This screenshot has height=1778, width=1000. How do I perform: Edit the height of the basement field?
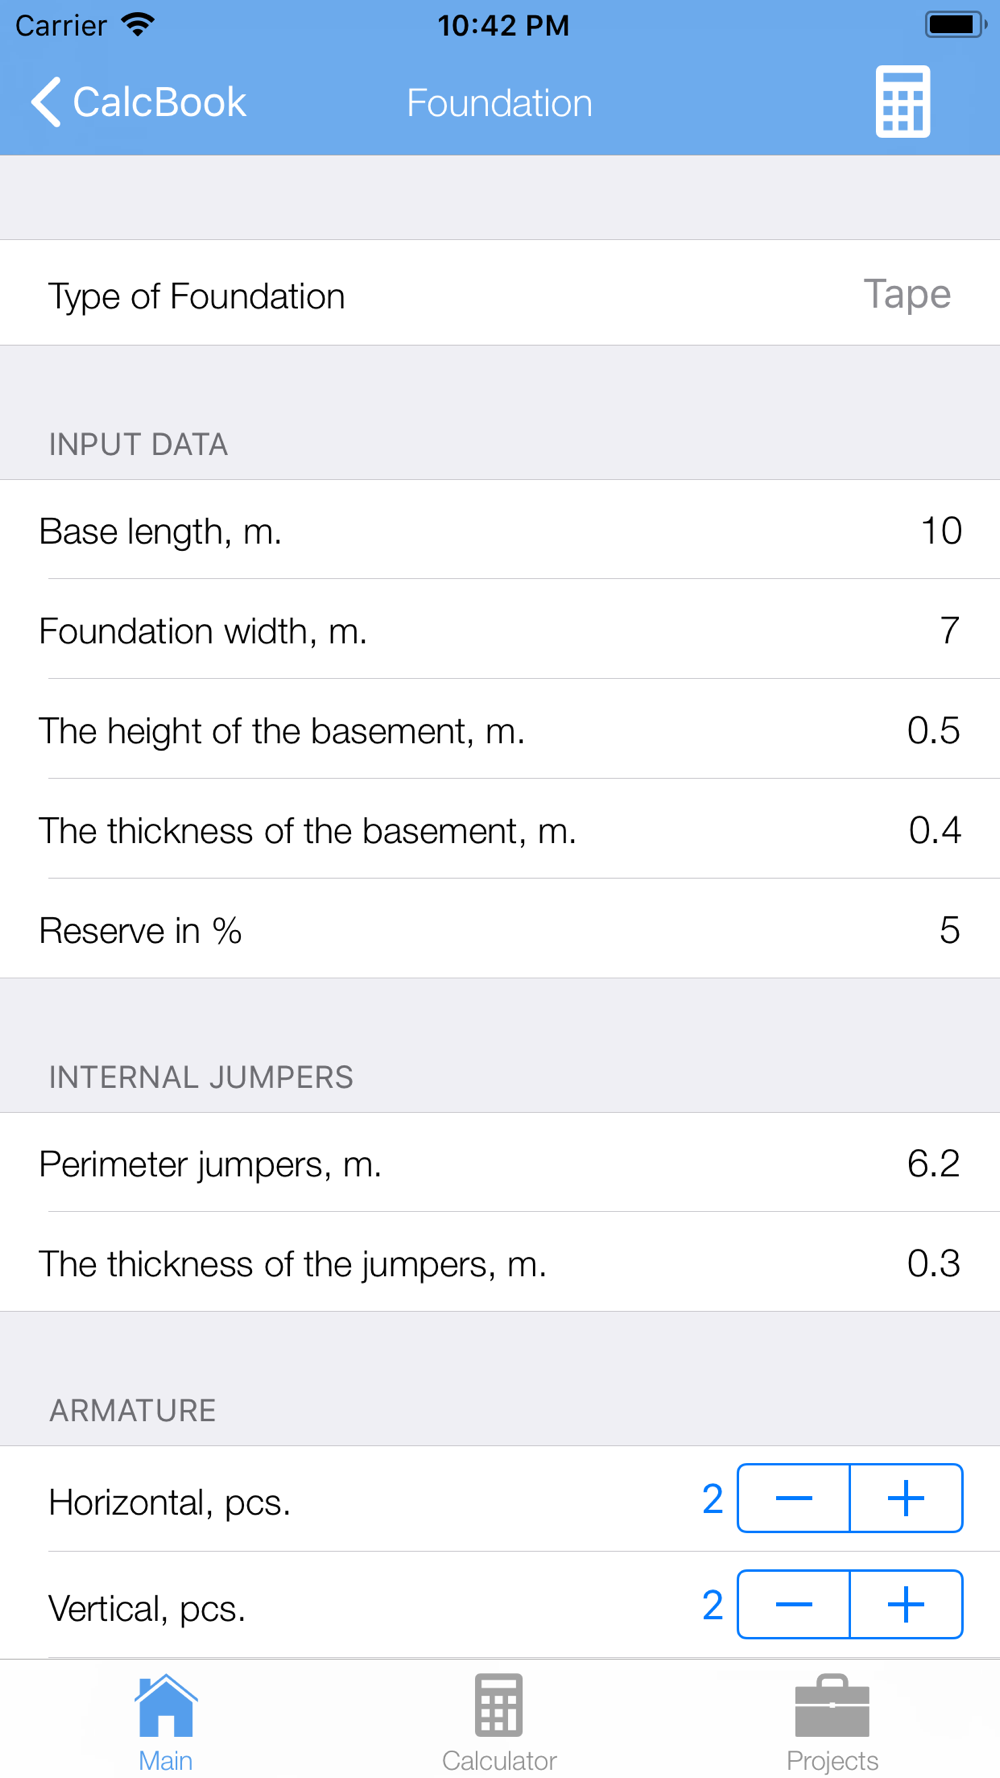point(500,730)
